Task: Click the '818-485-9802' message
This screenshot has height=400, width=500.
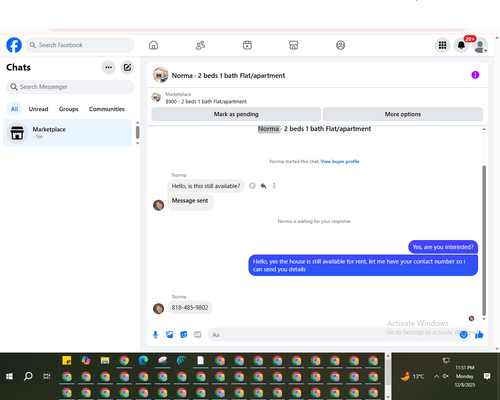Action: [190, 308]
